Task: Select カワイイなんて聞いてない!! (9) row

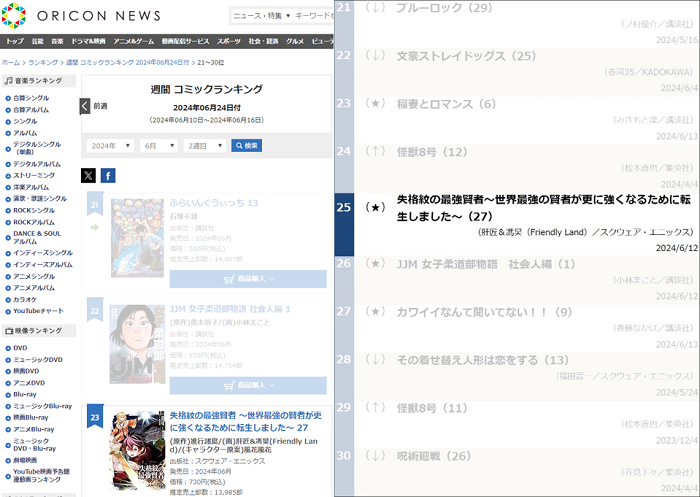Action: [517, 328]
